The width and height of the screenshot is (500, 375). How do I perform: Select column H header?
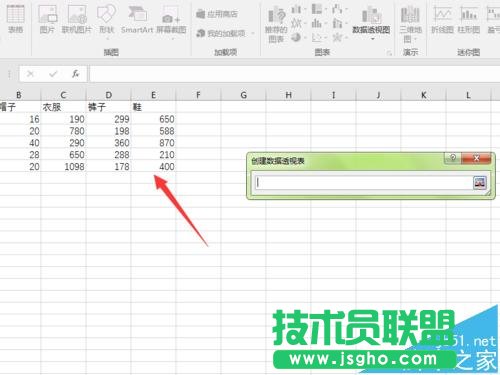288,95
